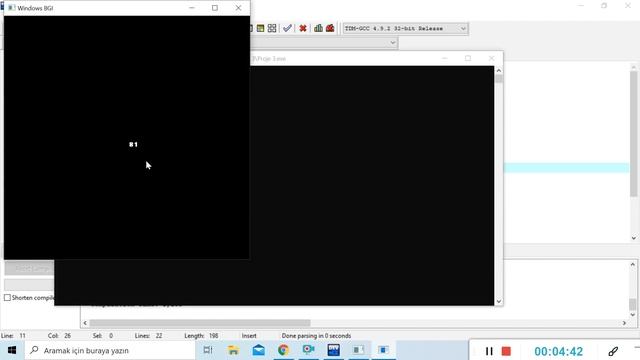Open the Windows Start menu
The image size is (640, 360).
pos(12,350)
